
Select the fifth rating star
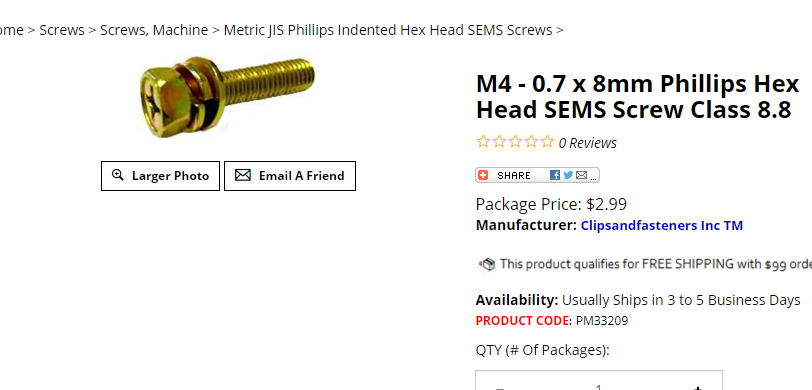click(547, 141)
